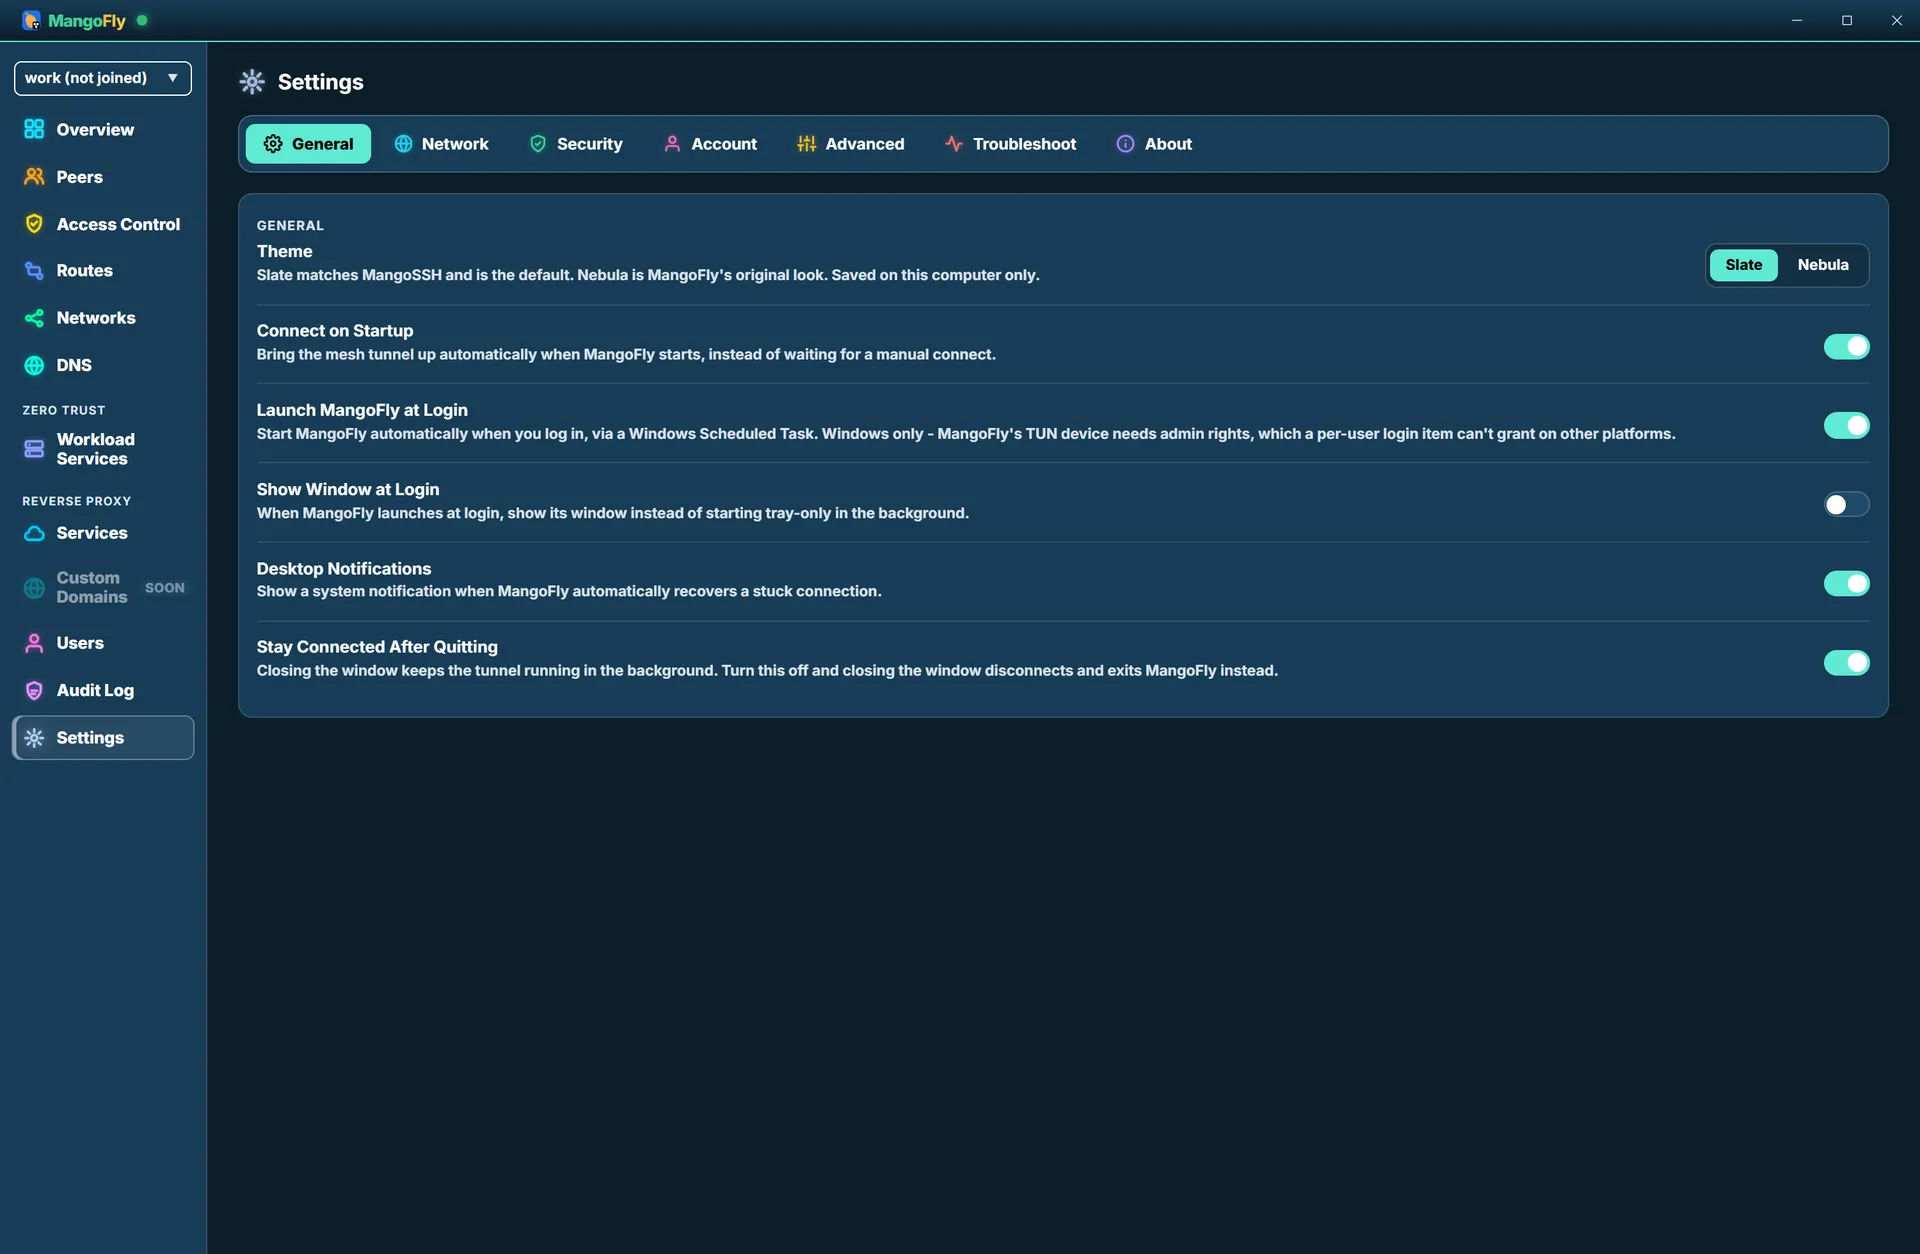Select the Nebula theme option
This screenshot has width=1920, height=1254.
pyautogui.click(x=1822, y=265)
